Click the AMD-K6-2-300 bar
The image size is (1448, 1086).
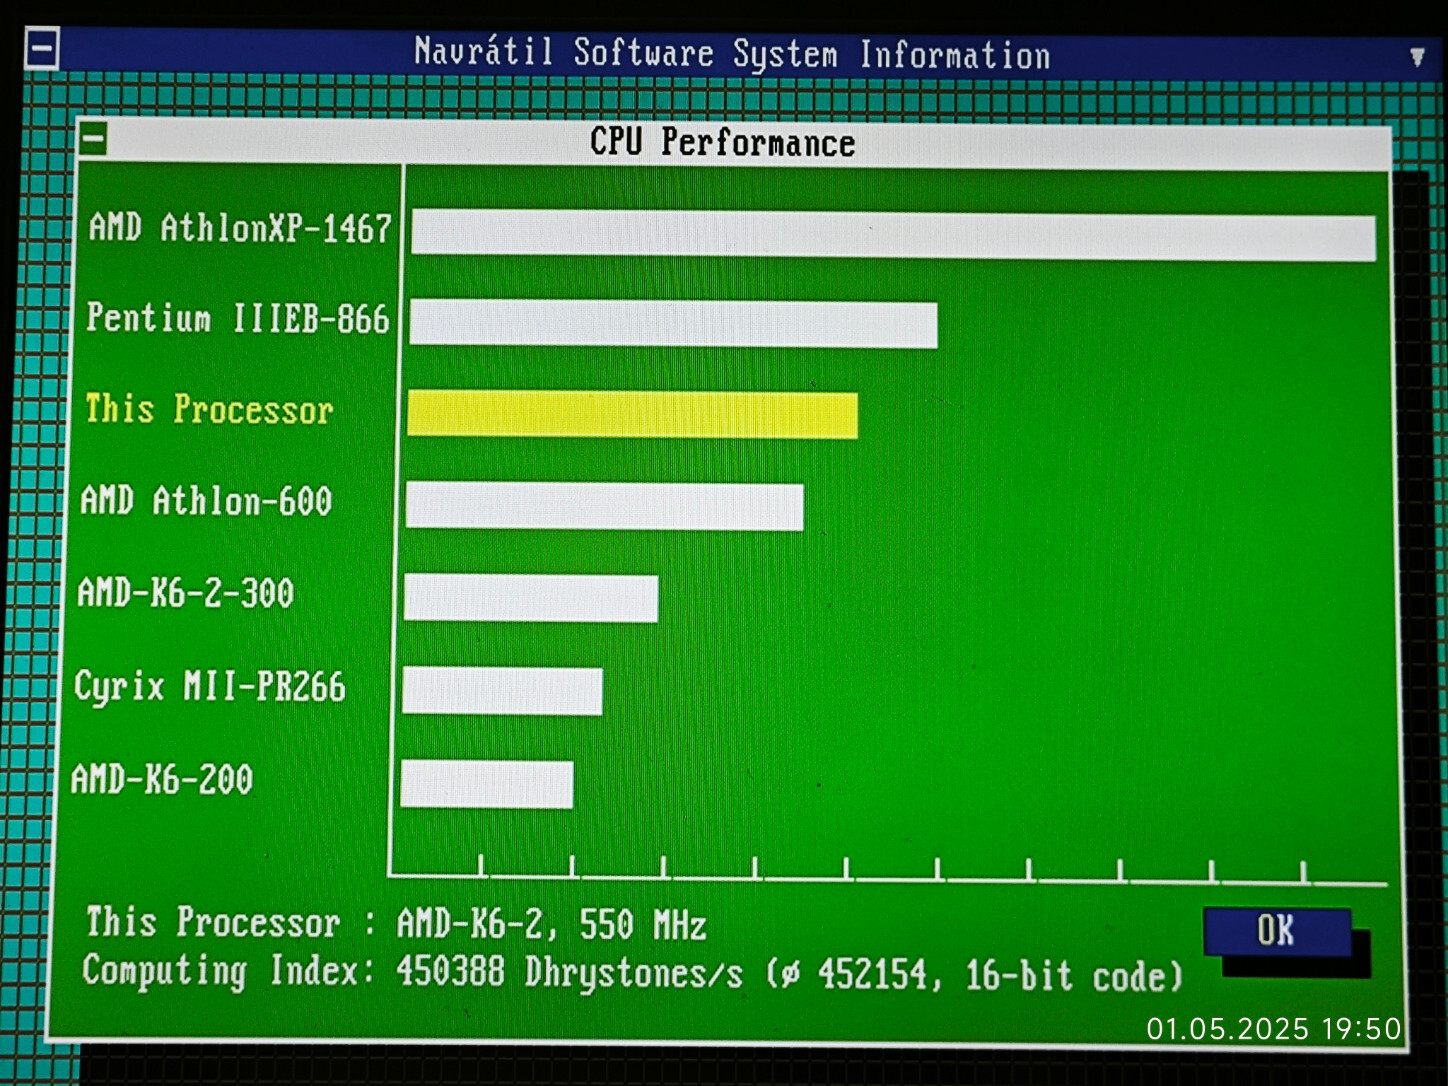(x=531, y=598)
